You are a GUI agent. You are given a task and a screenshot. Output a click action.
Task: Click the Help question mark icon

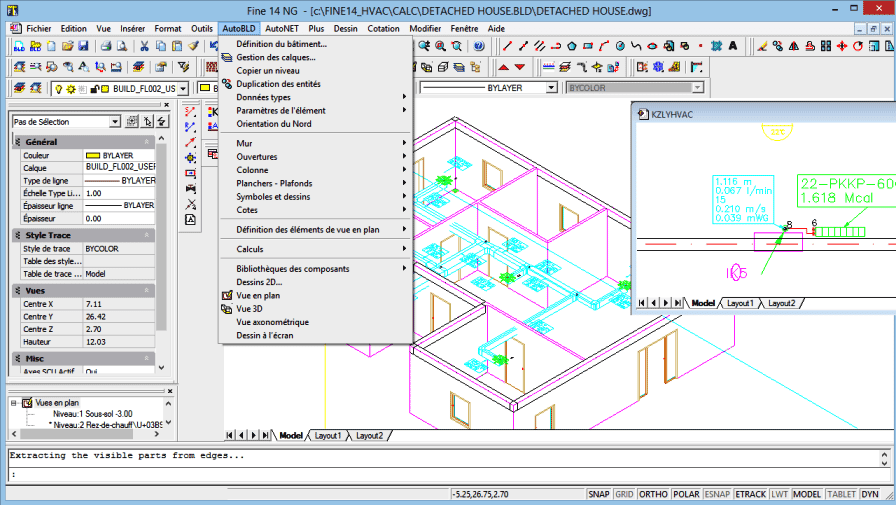[479, 46]
